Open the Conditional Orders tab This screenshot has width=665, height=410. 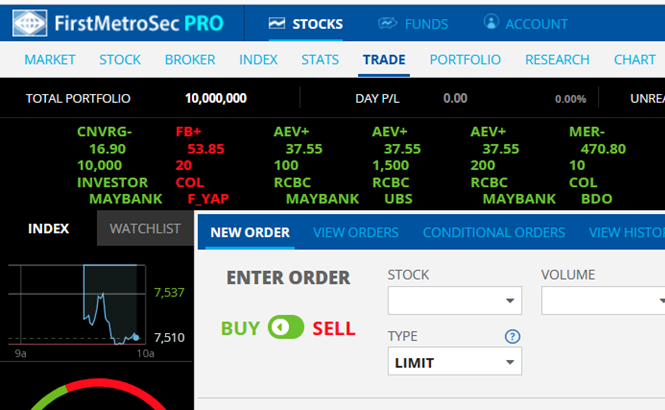[494, 232]
